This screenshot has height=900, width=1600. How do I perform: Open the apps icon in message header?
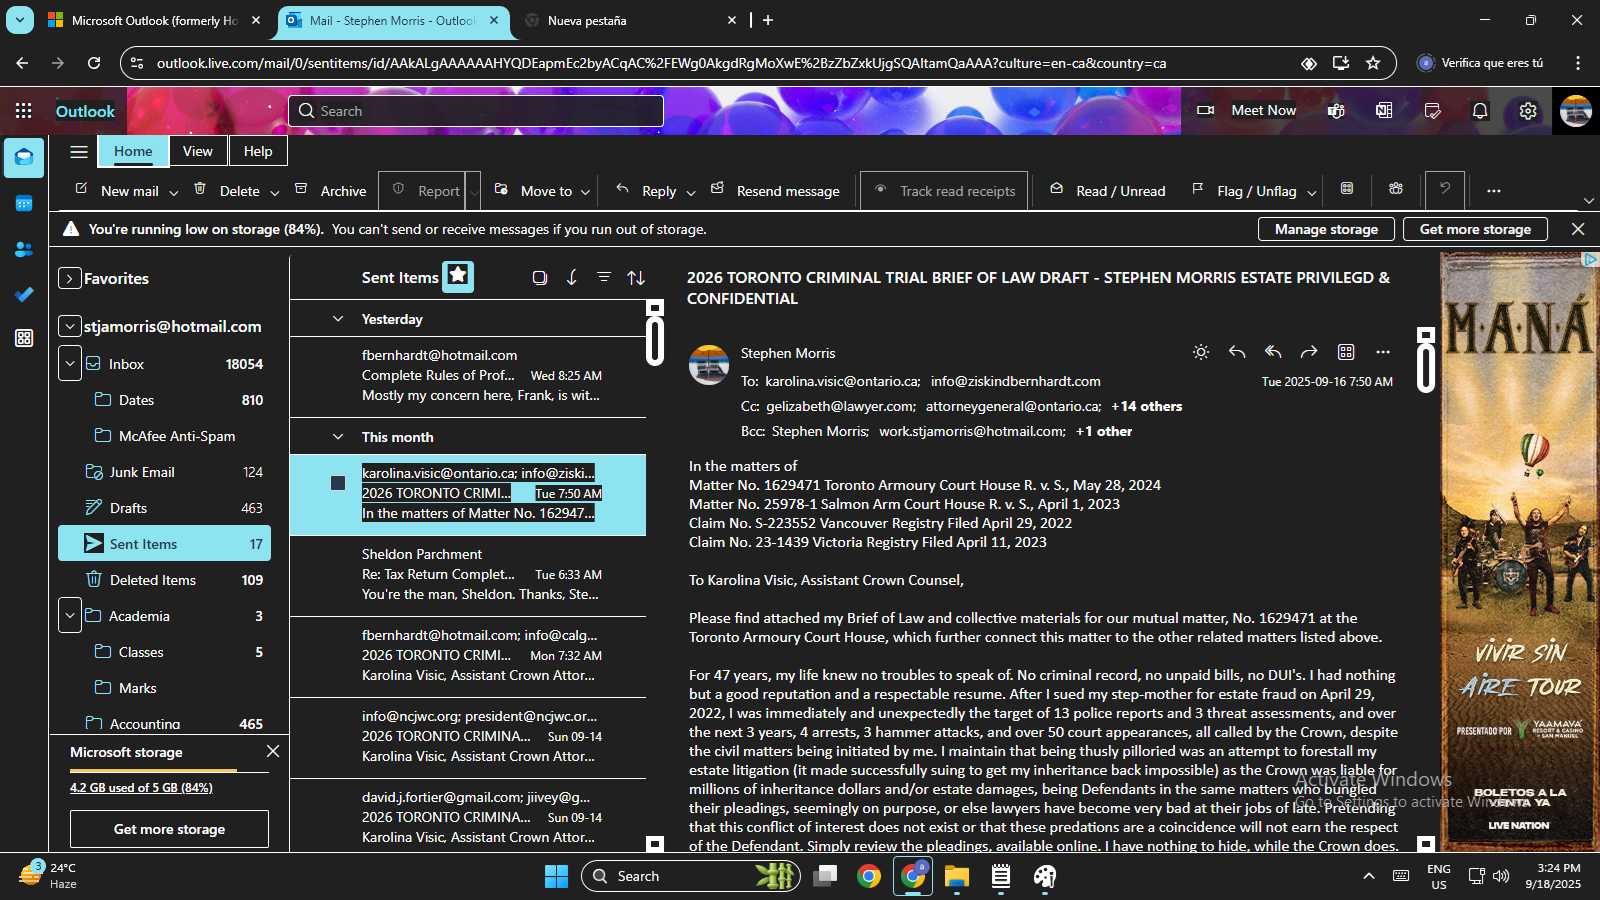tap(1346, 352)
